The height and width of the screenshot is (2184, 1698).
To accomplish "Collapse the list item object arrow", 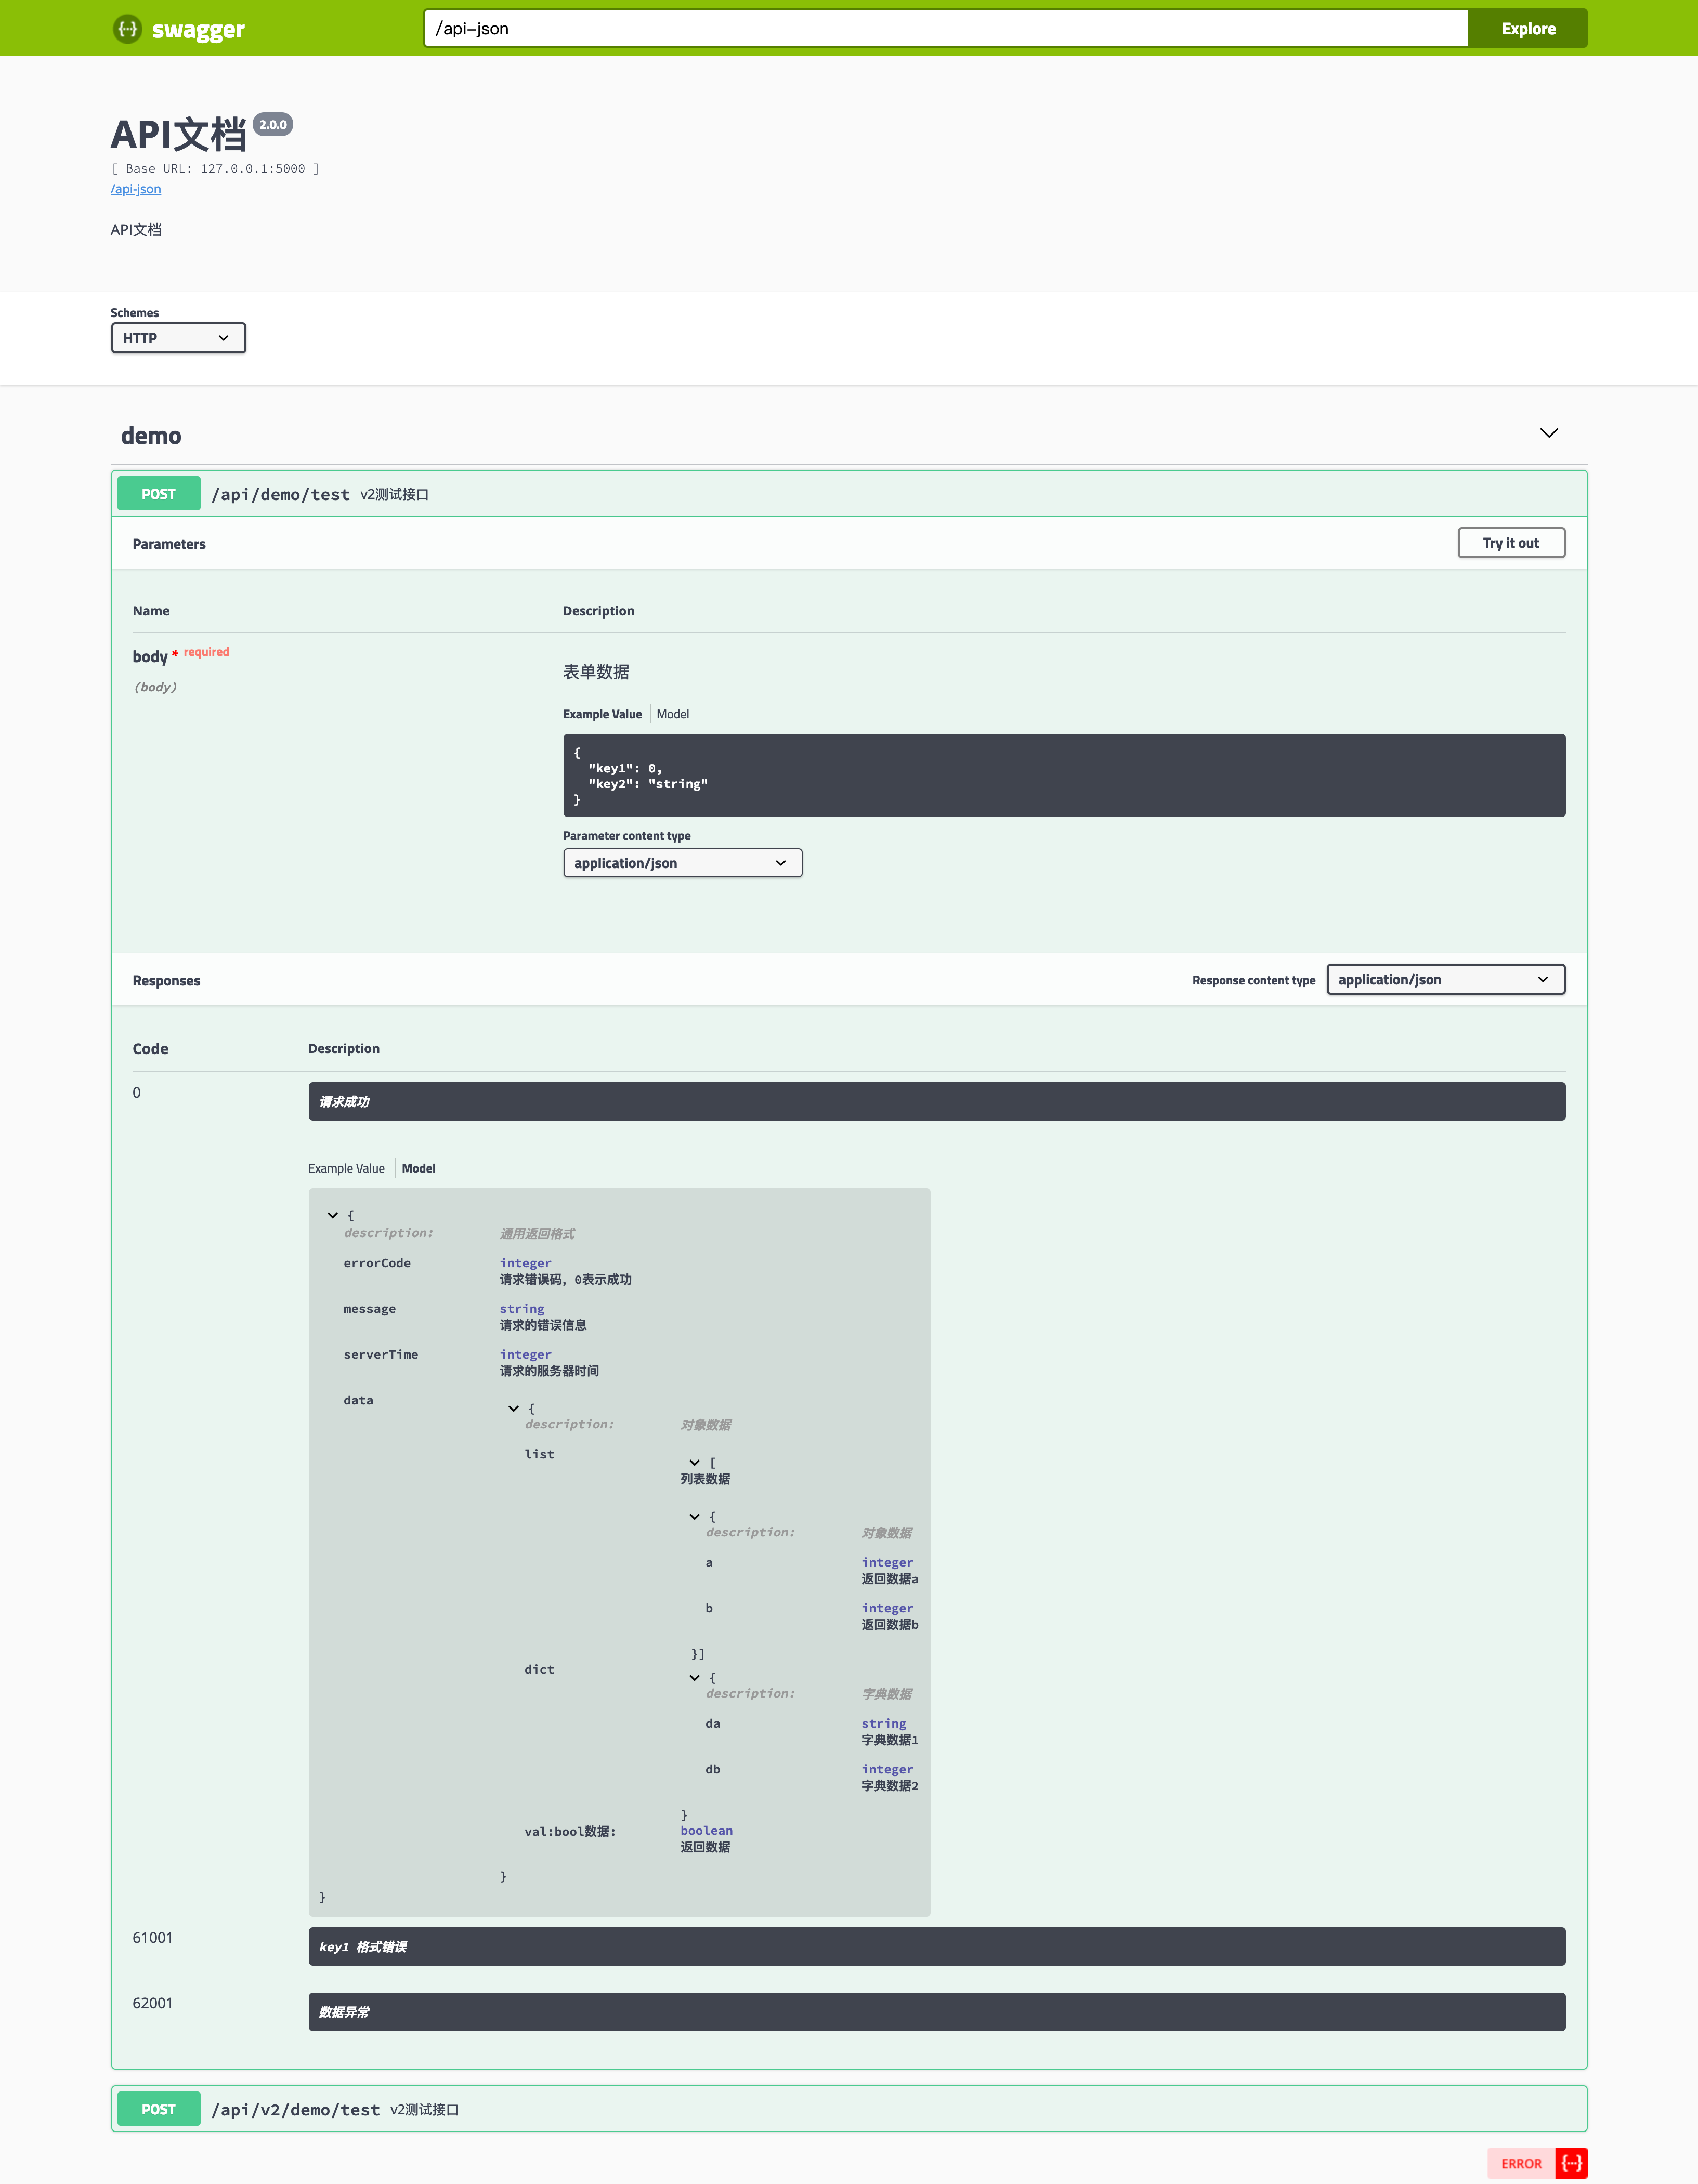I will pyautogui.click(x=695, y=1516).
